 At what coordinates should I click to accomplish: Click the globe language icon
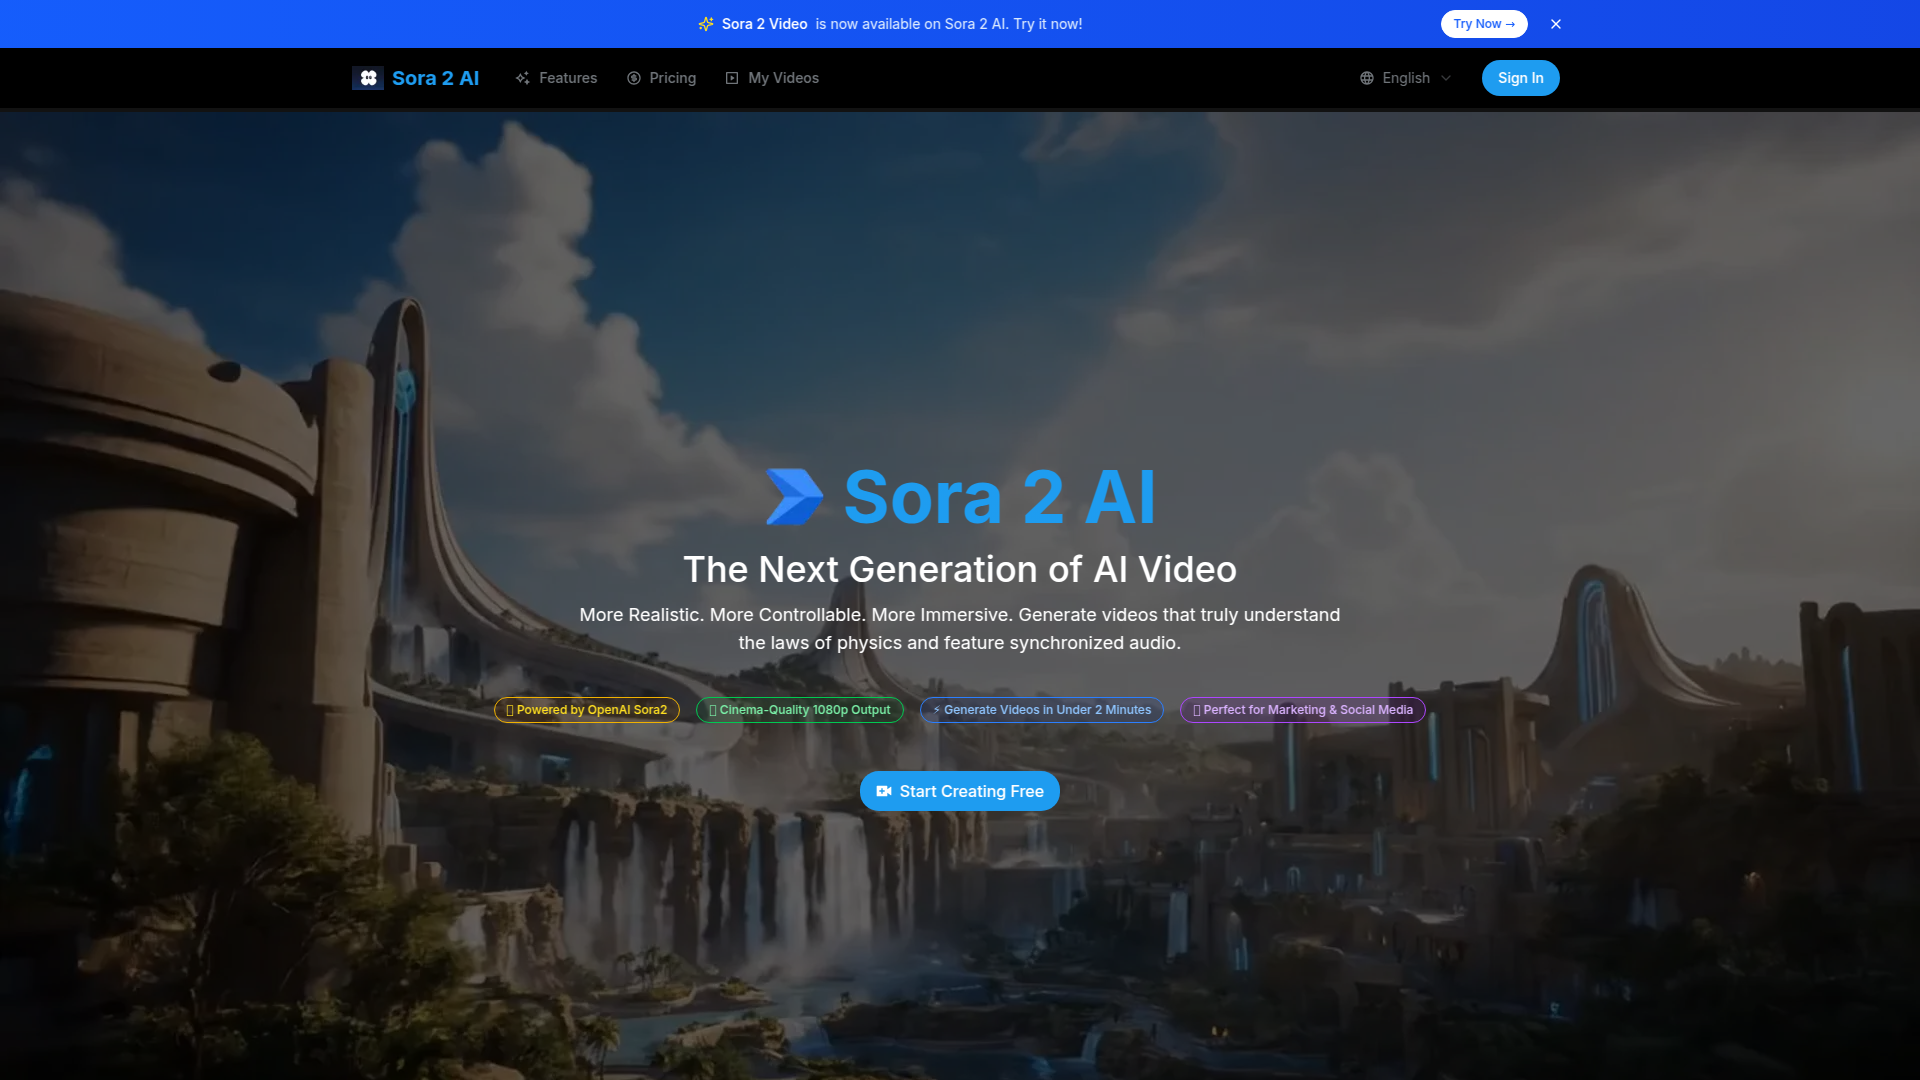1367,77
